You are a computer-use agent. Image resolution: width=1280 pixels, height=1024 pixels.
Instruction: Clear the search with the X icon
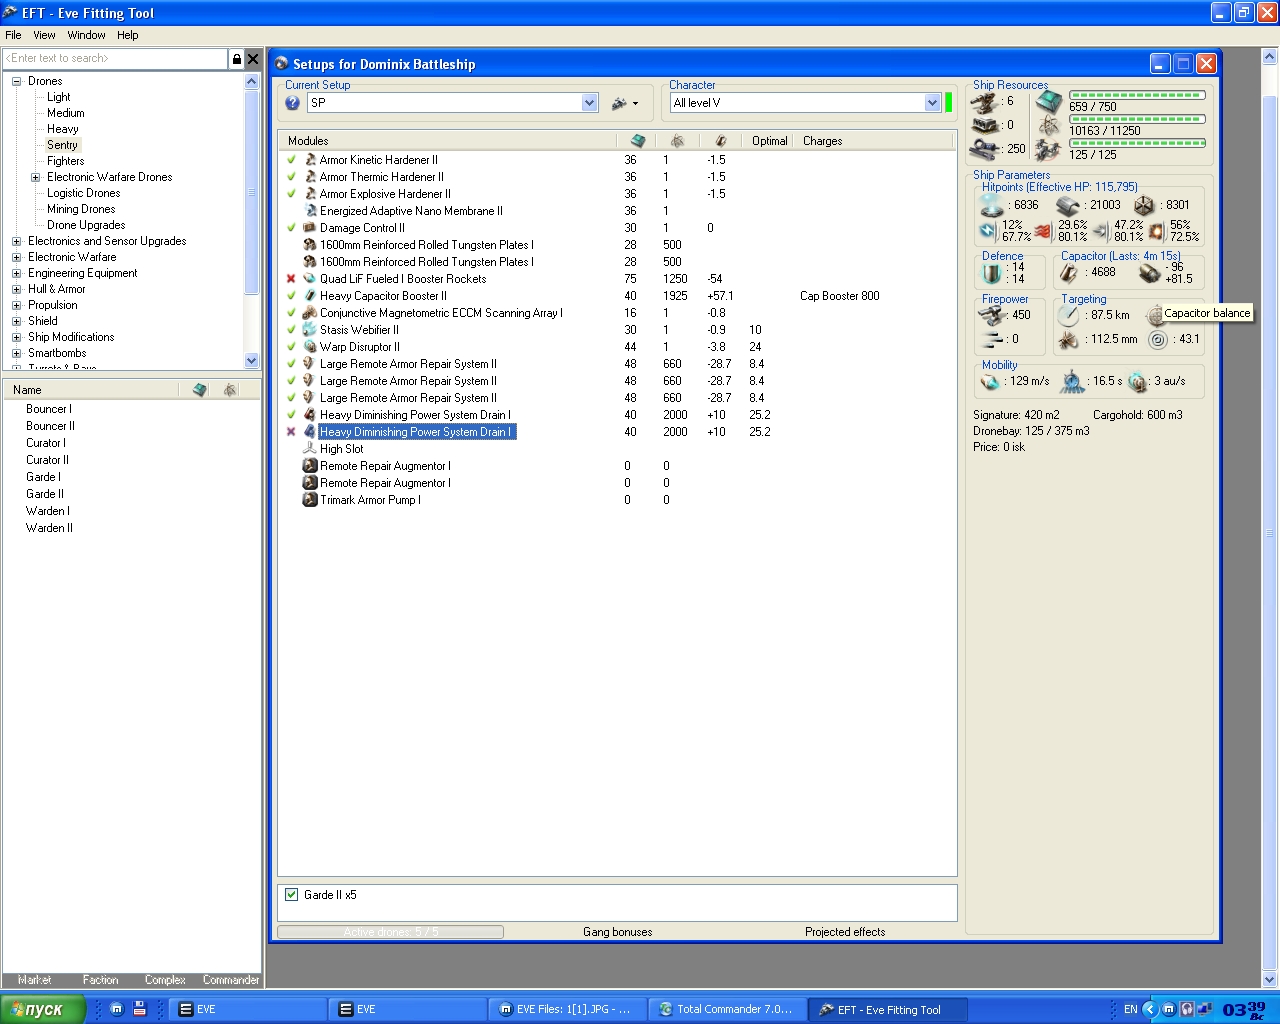point(253,59)
